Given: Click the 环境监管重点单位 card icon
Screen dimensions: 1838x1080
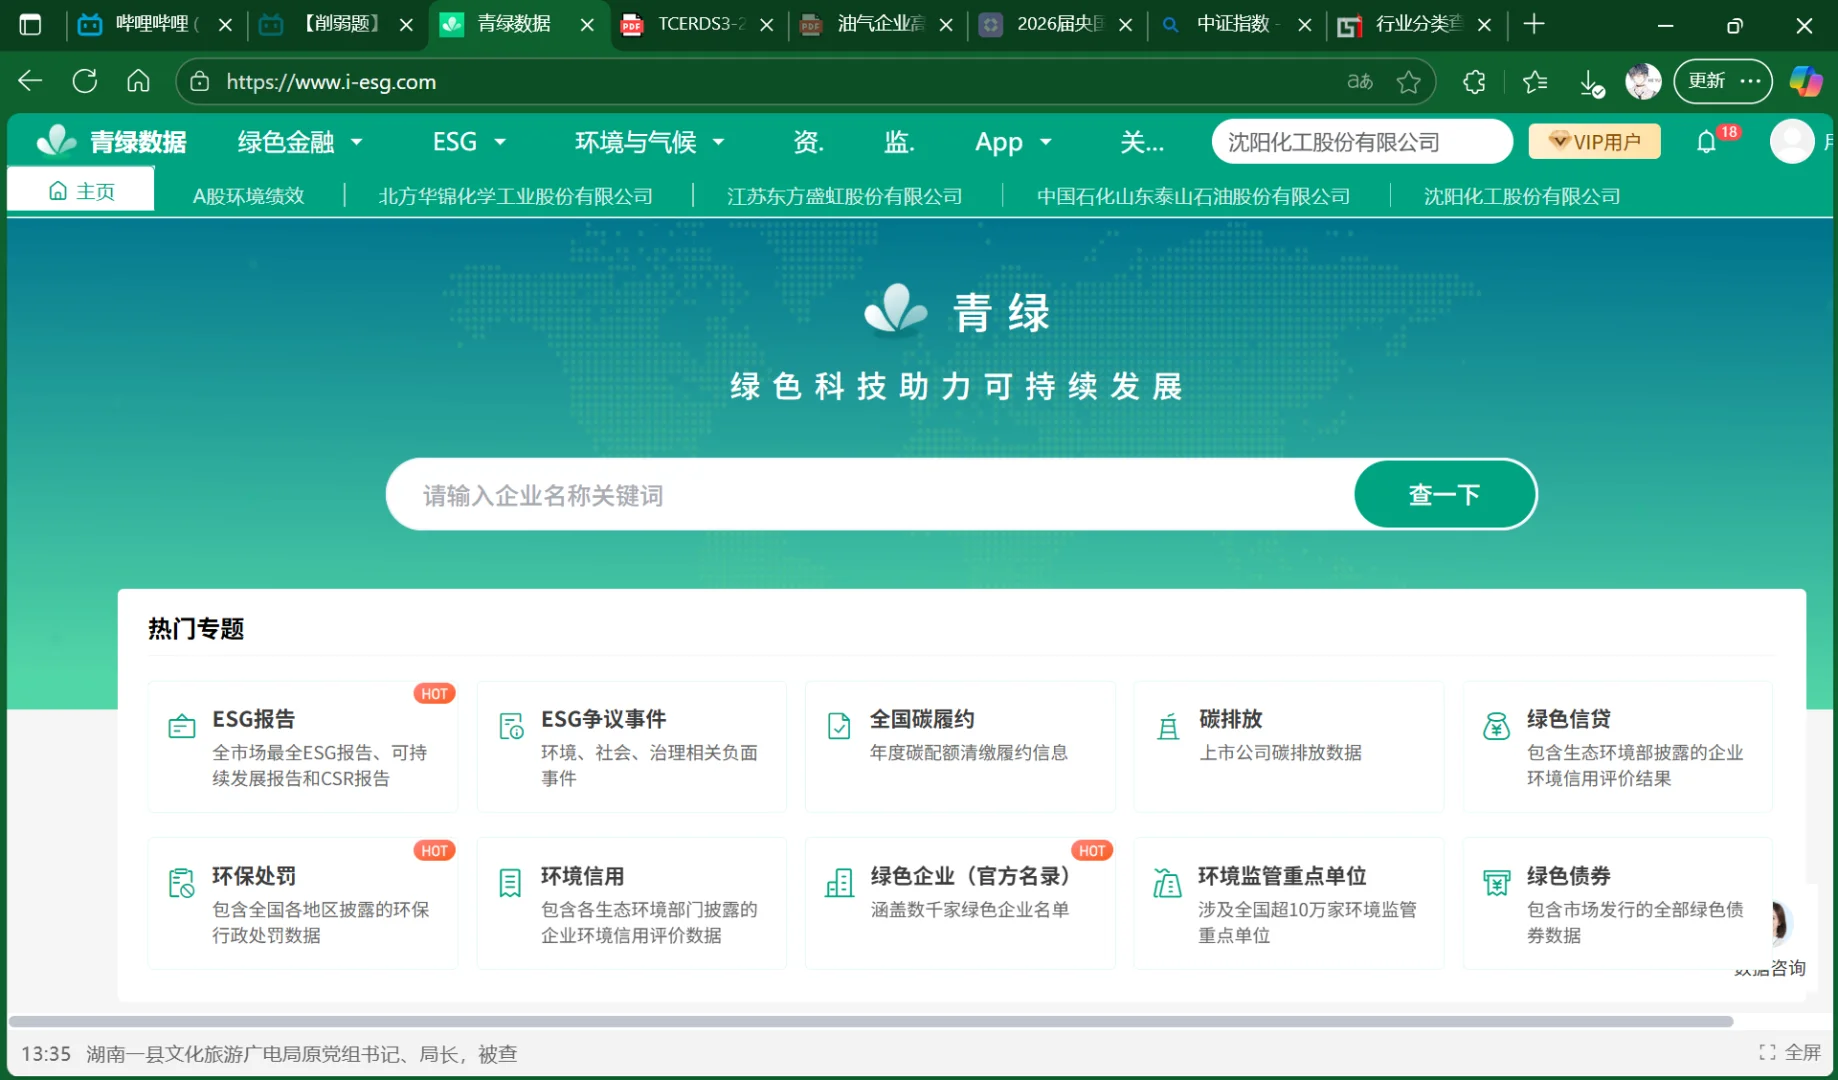Looking at the screenshot, I should (x=1168, y=883).
